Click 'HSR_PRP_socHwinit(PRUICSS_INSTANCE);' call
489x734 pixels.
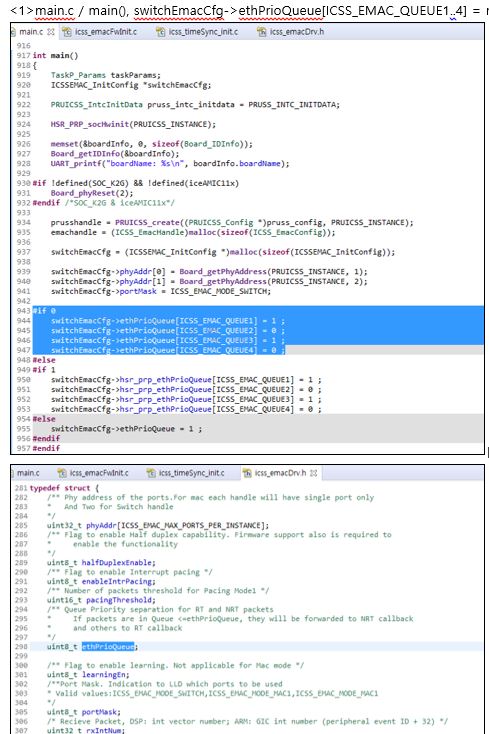pos(133,124)
